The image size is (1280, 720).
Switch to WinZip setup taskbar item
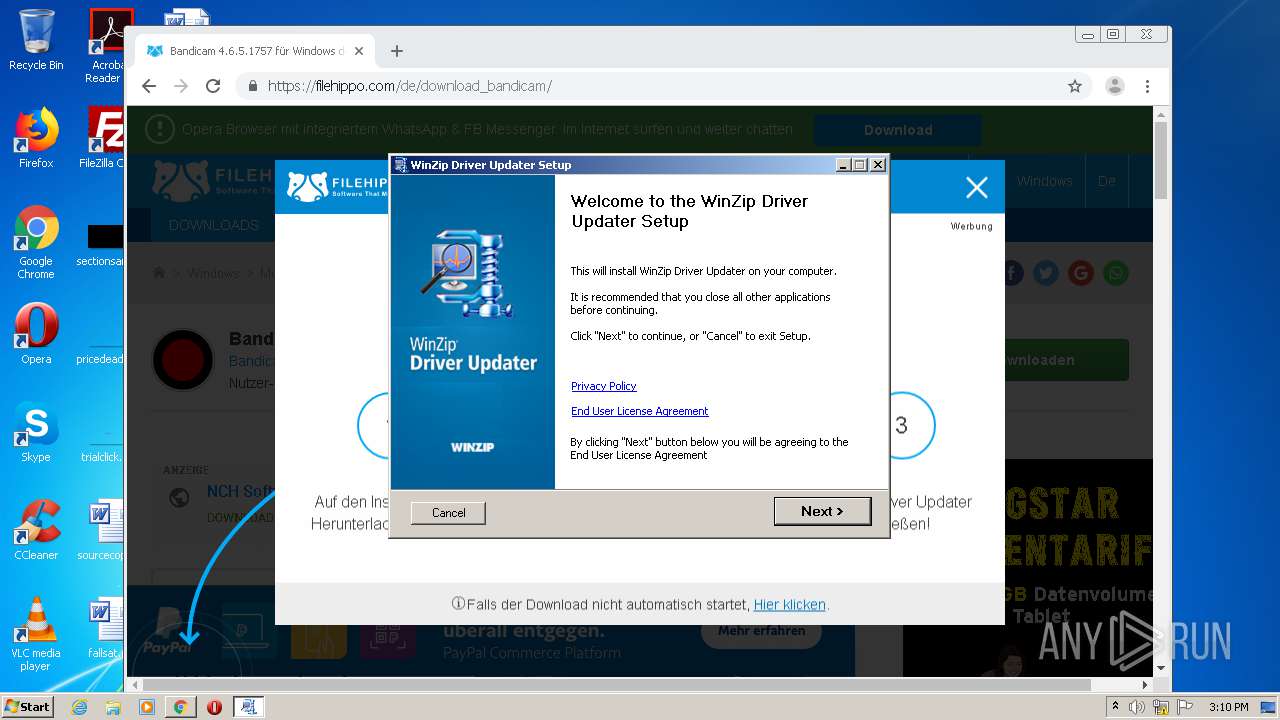(248, 707)
